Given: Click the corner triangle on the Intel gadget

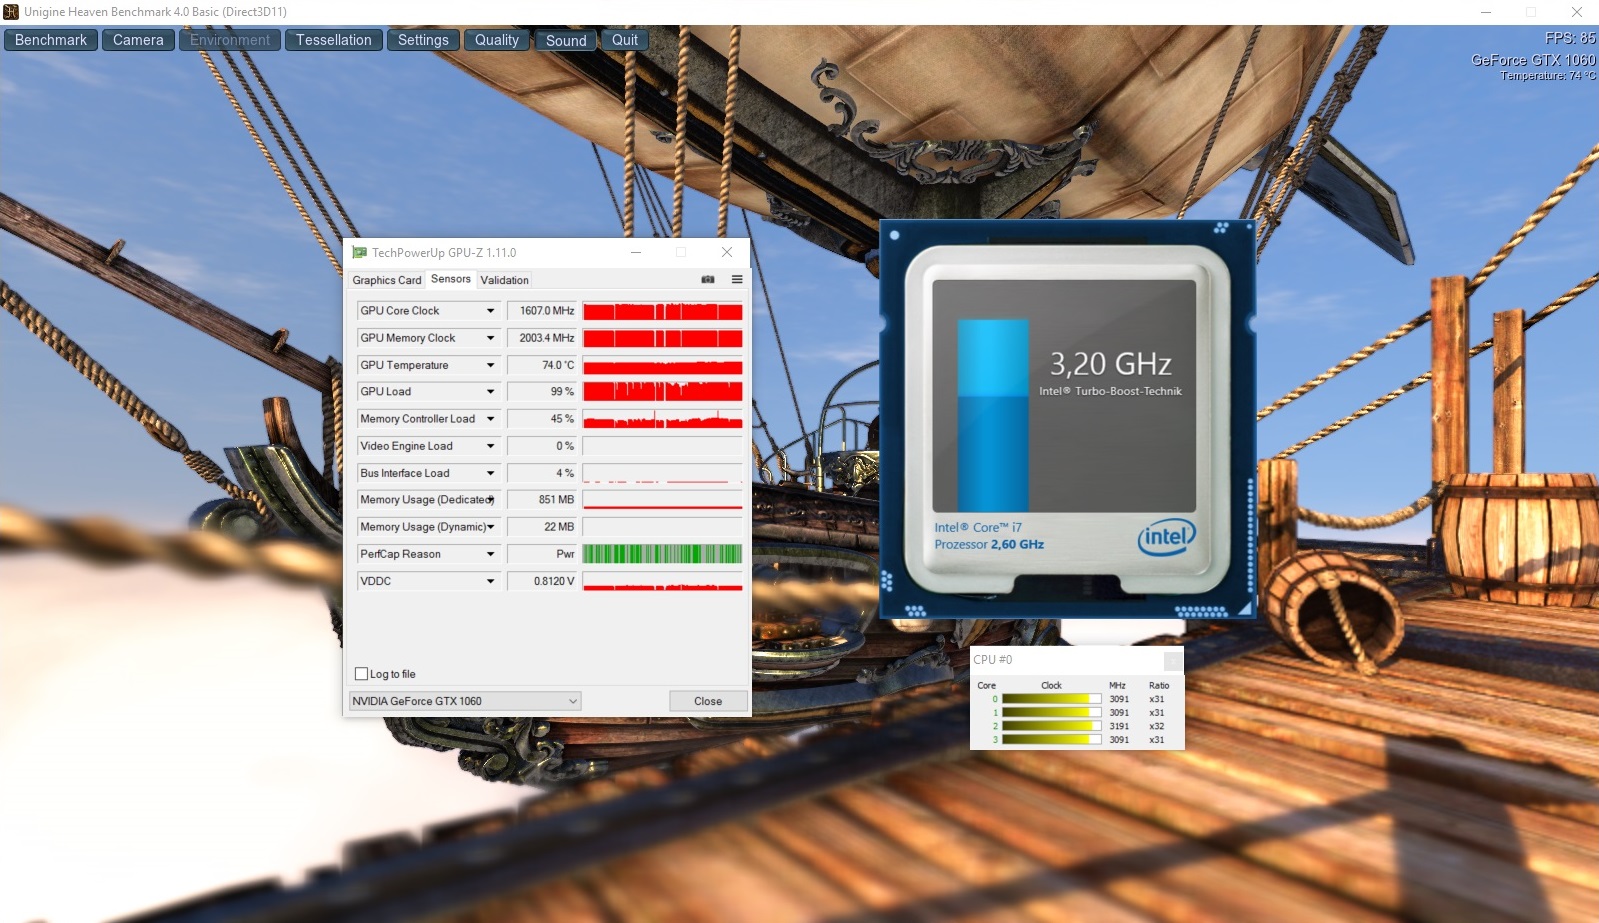Looking at the screenshot, I should coord(1245,607).
